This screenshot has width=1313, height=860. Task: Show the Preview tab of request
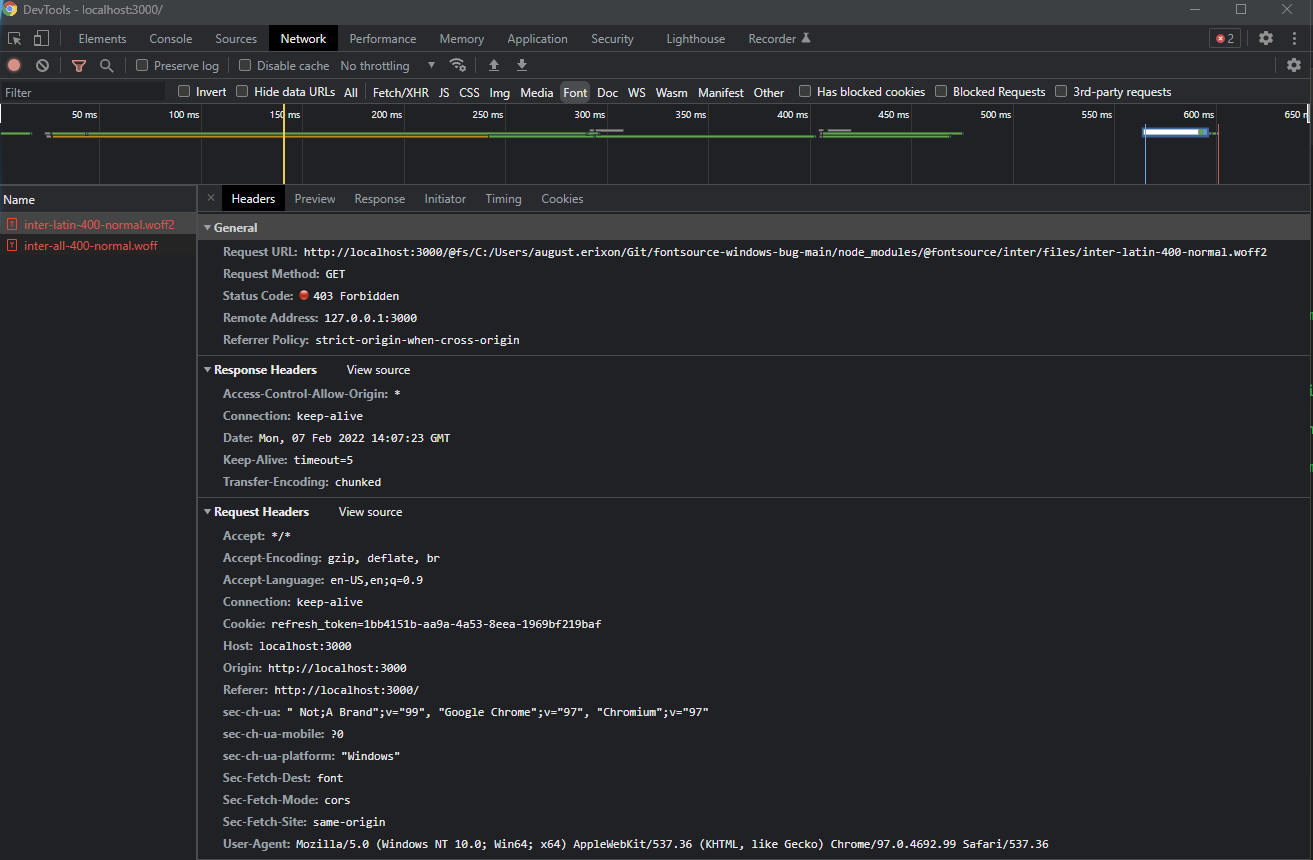click(315, 199)
